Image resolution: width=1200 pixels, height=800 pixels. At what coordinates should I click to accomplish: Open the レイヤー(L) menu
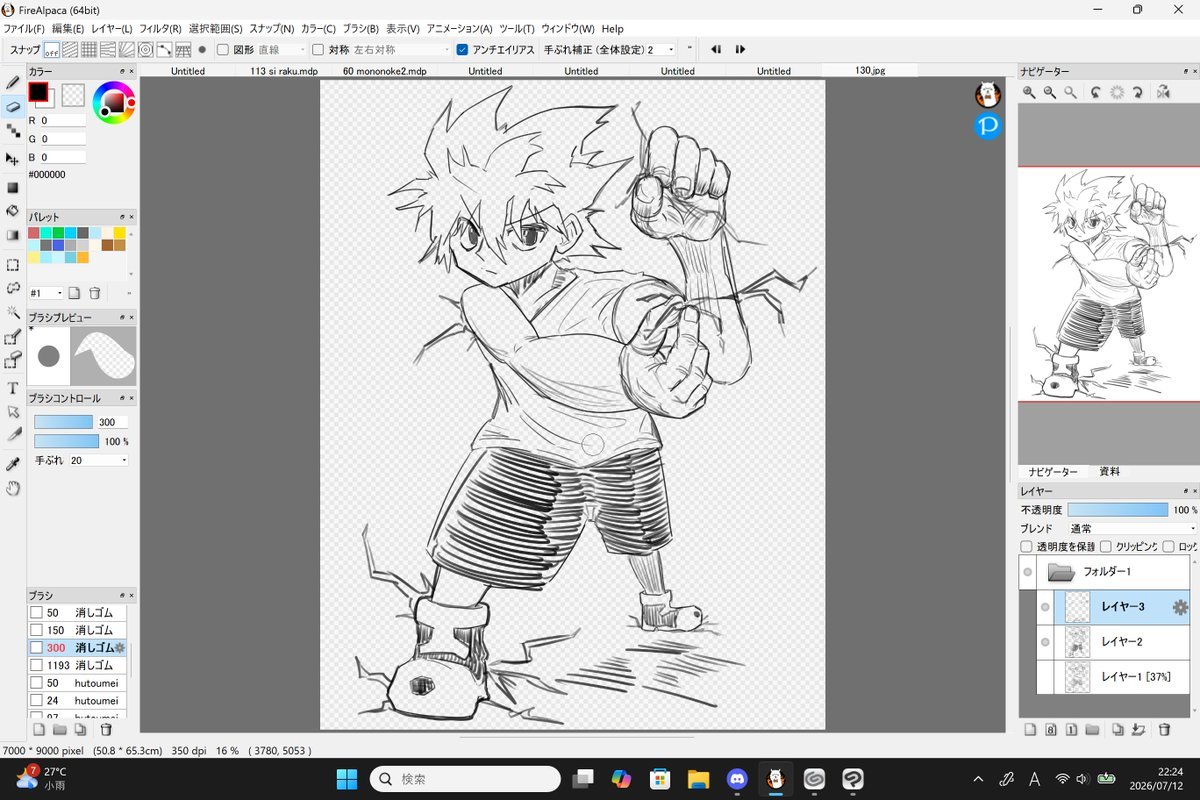point(112,29)
